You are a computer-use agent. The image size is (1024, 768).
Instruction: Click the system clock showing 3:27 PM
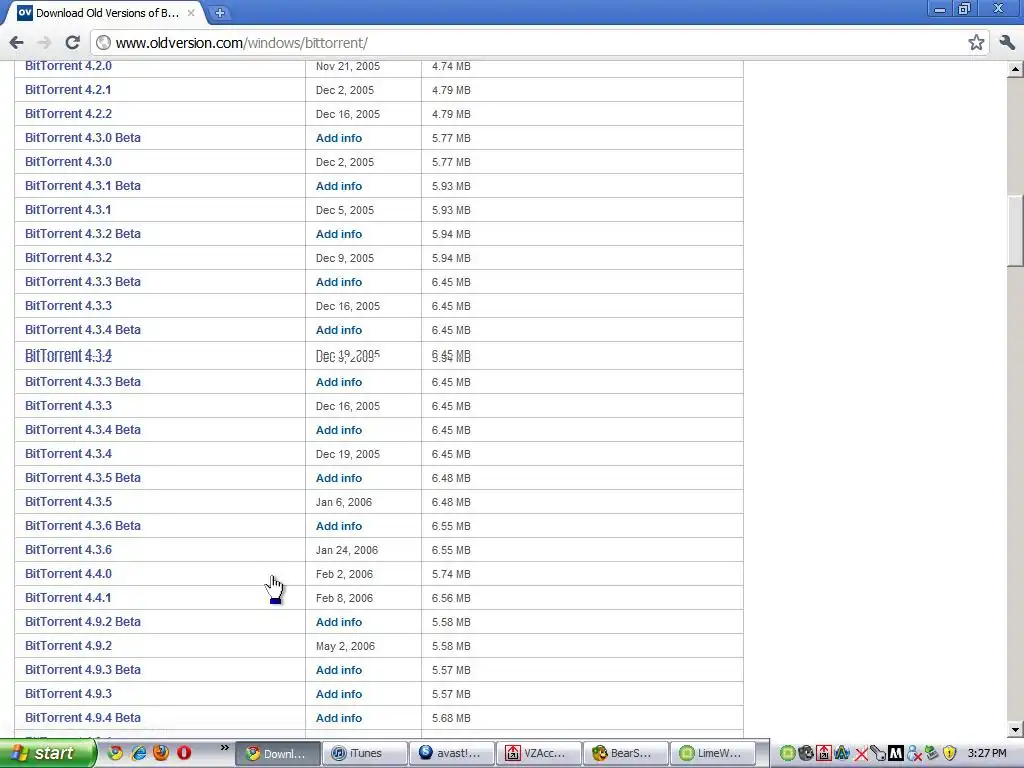tap(987, 754)
